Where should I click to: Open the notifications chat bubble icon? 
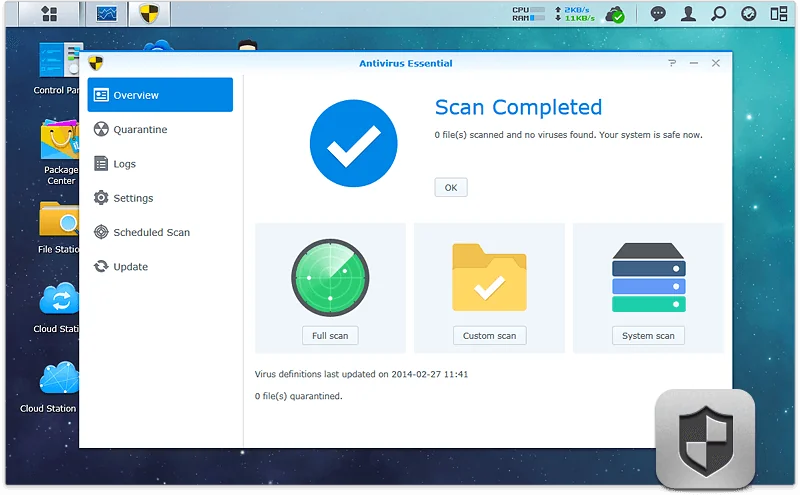point(658,14)
